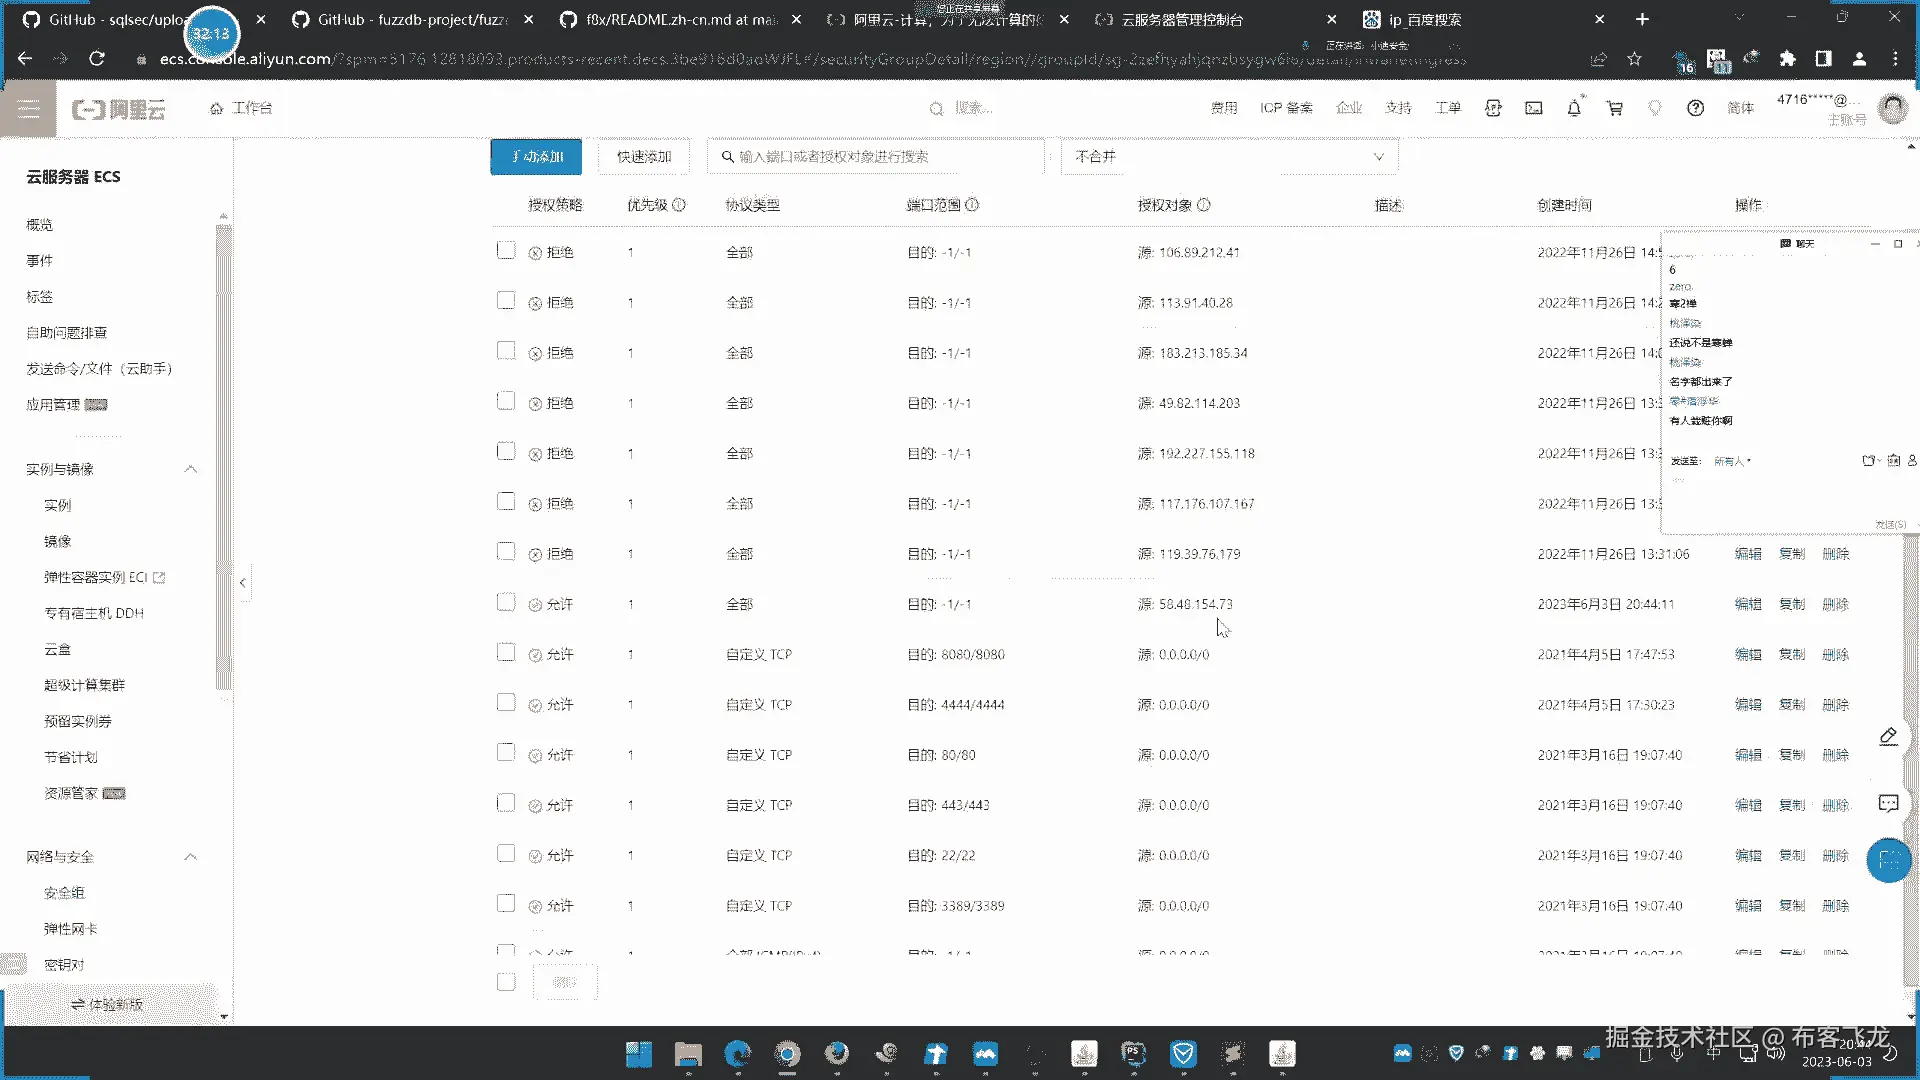Click the 手动添加 button

536,157
